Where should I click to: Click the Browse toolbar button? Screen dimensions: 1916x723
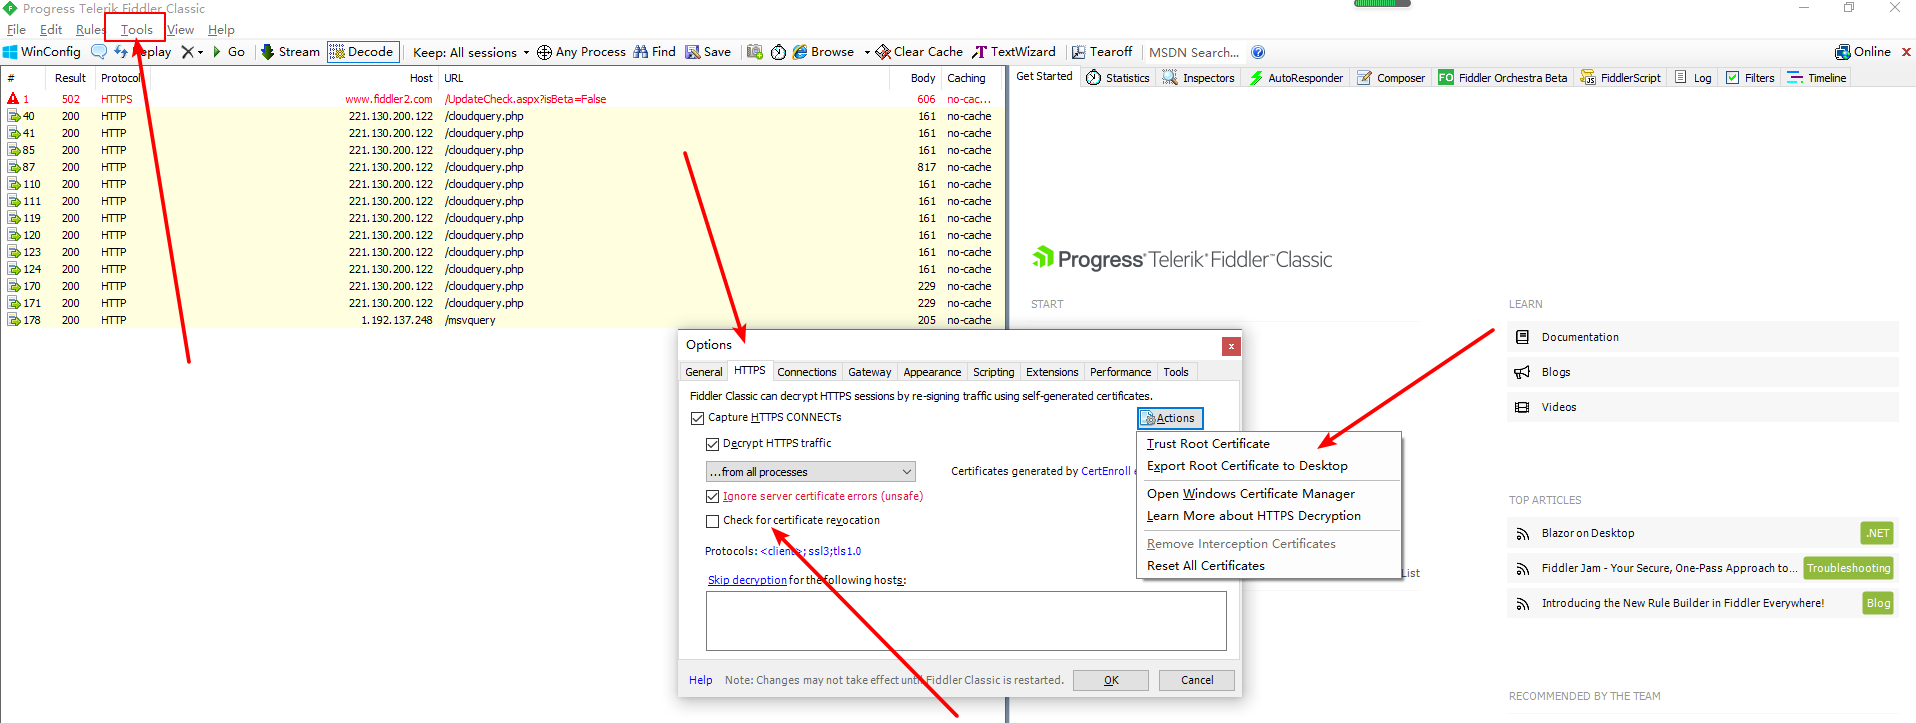pos(823,52)
